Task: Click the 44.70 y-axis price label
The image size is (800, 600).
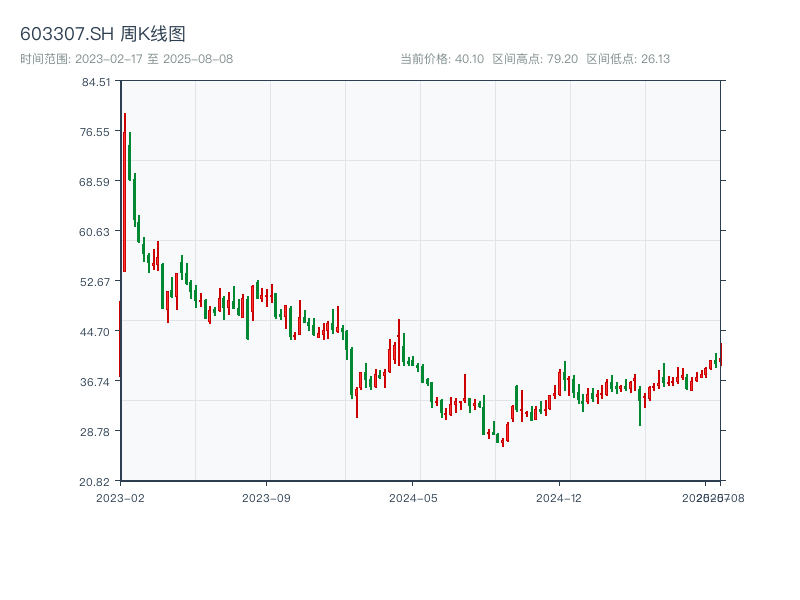Action: pos(97,332)
